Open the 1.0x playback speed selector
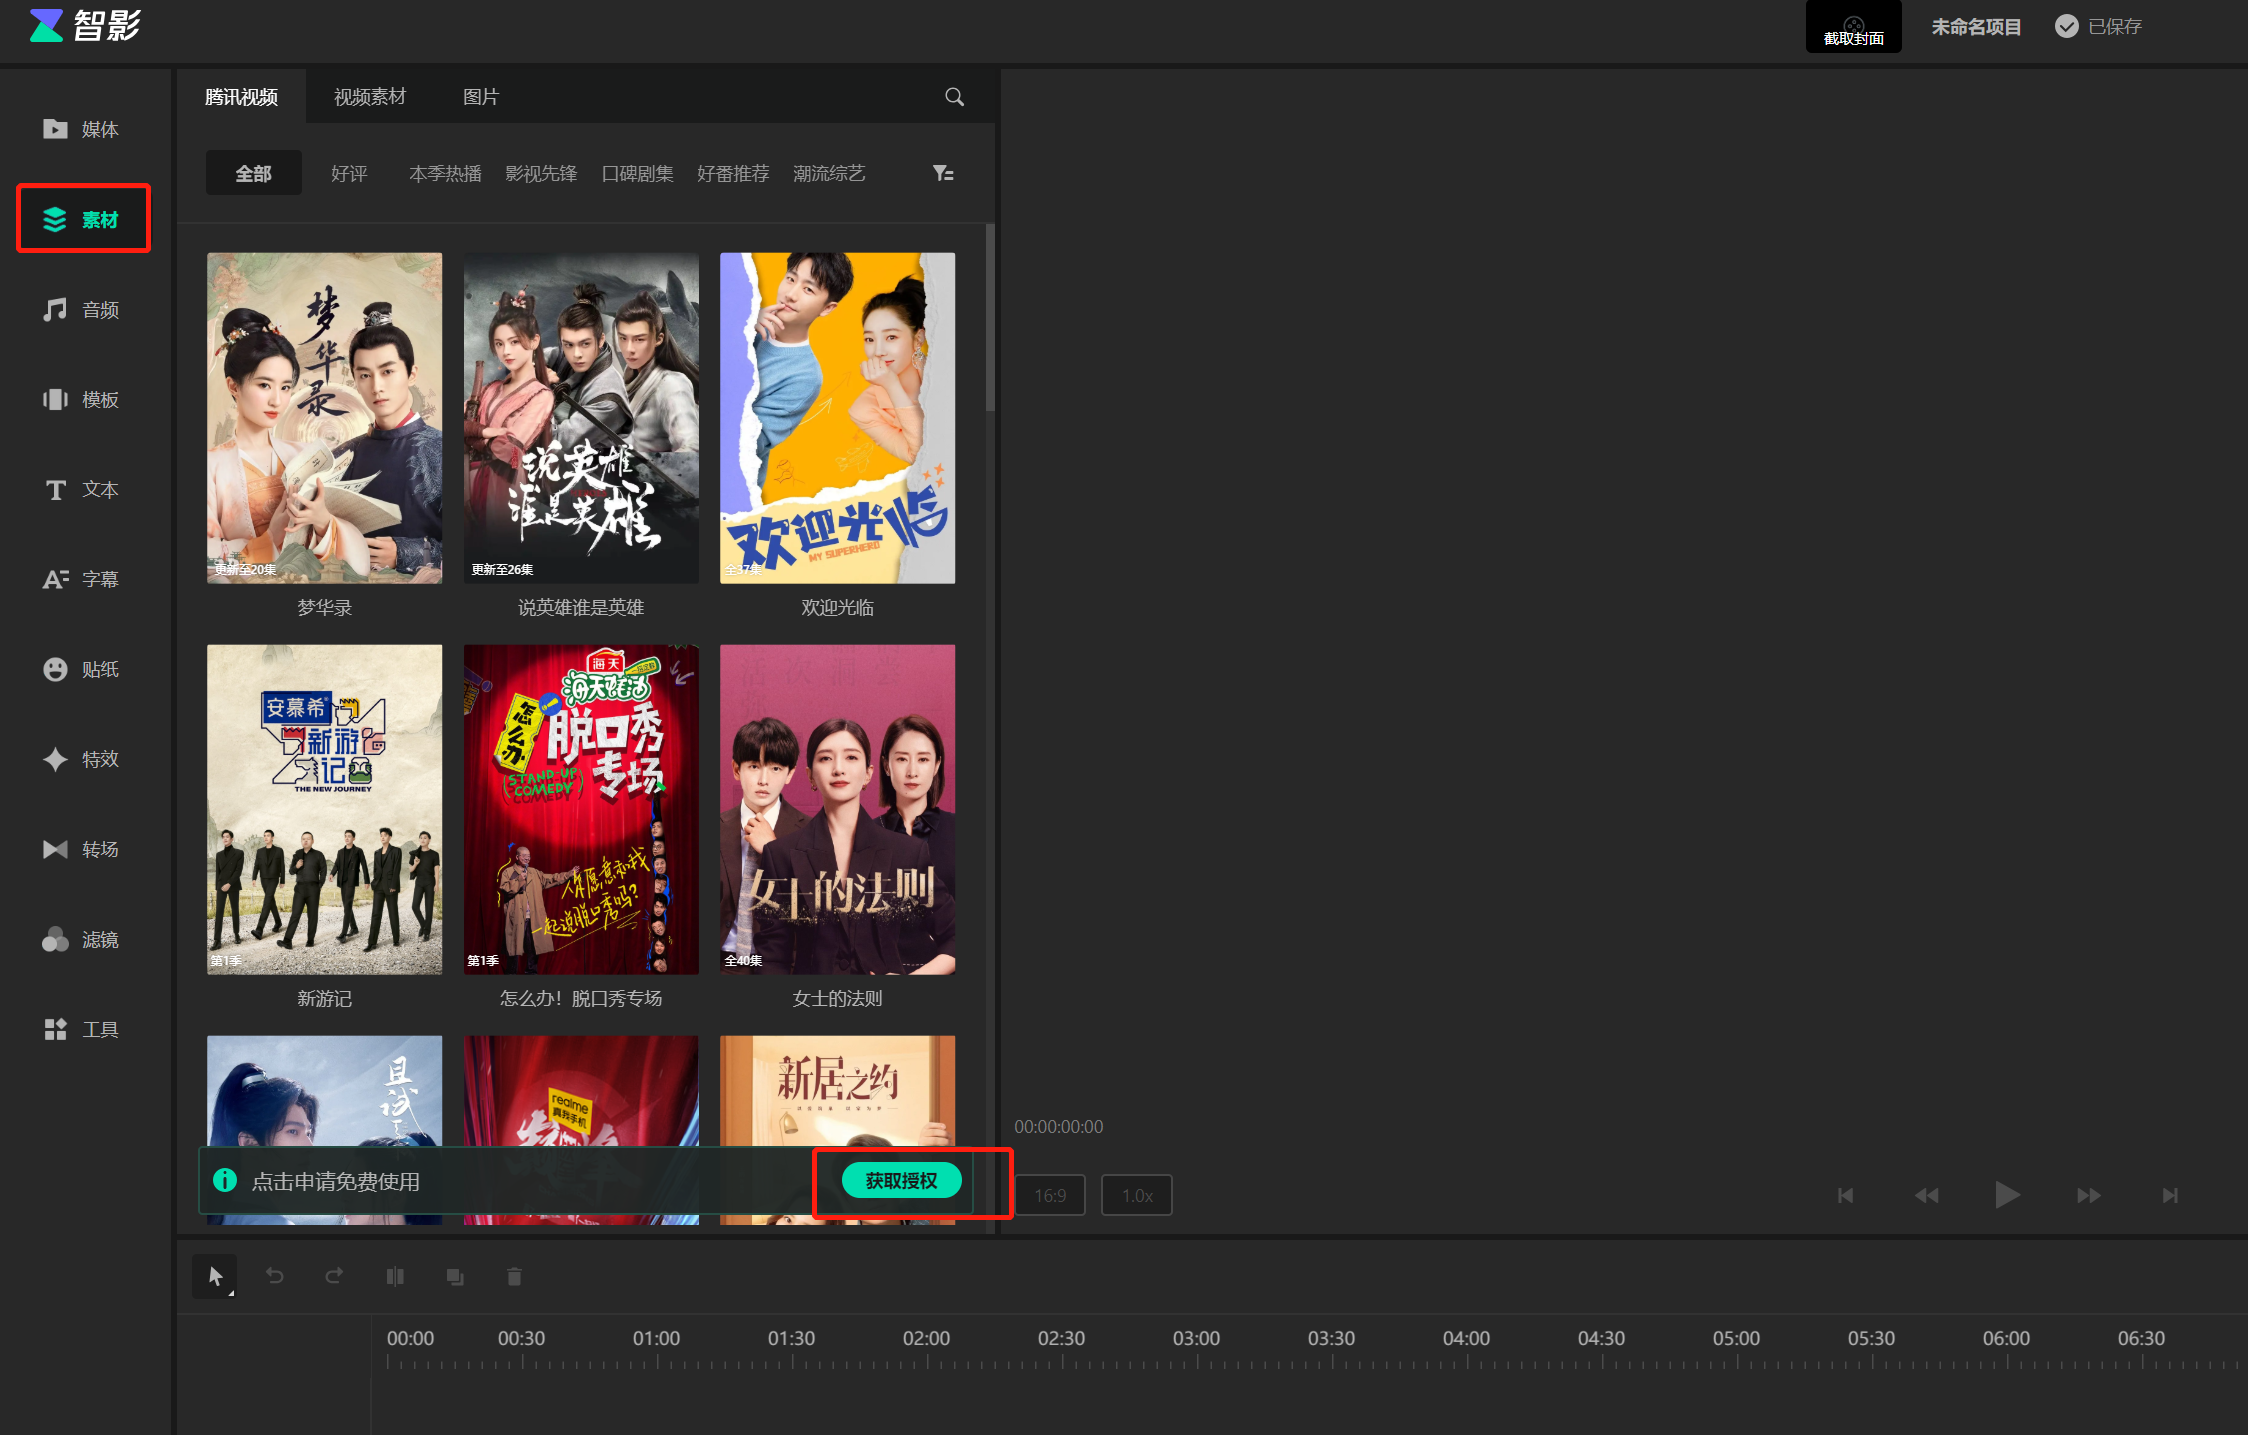2248x1435 pixels. (1137, 1195)
